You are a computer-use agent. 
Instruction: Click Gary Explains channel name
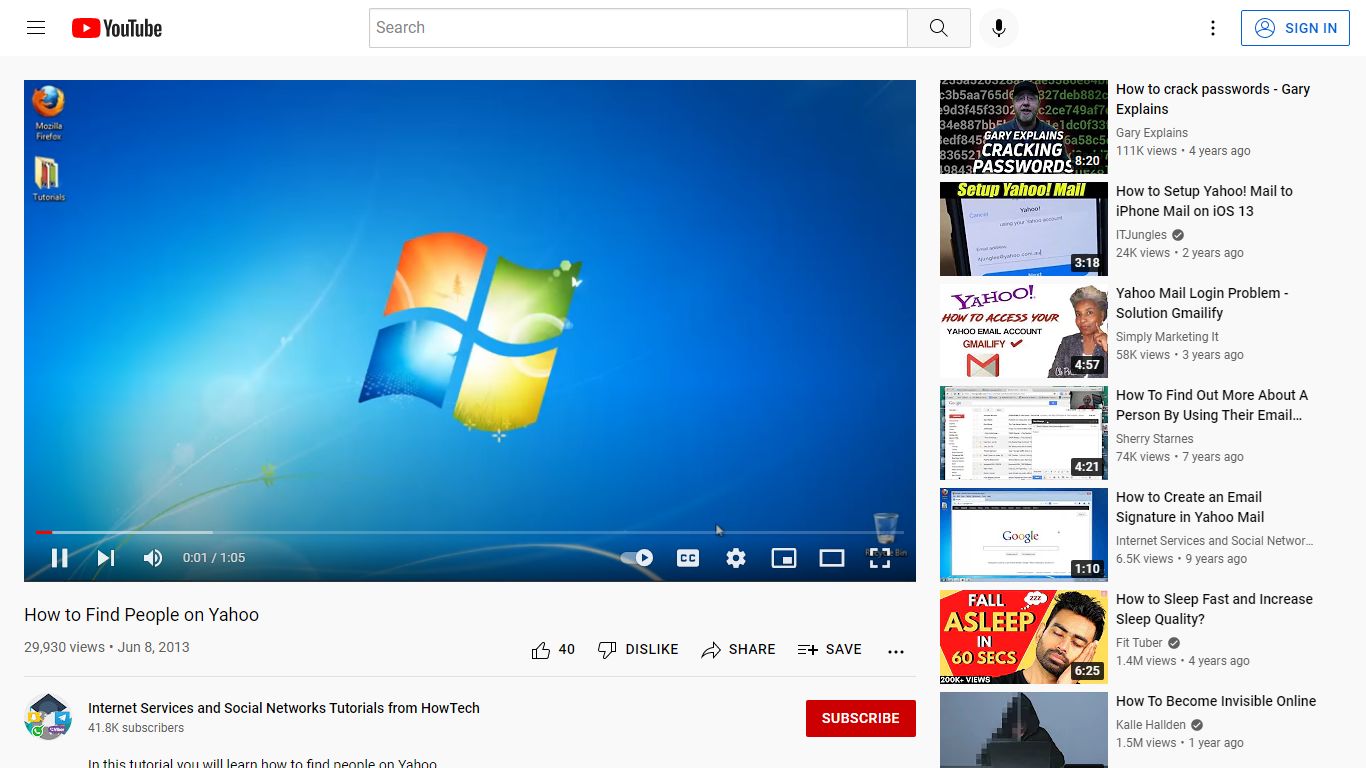pos(1152,133)
